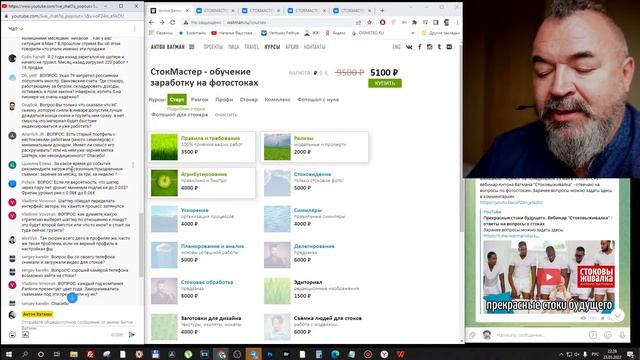Open the Instagram social icon

[x=429, y=47]
